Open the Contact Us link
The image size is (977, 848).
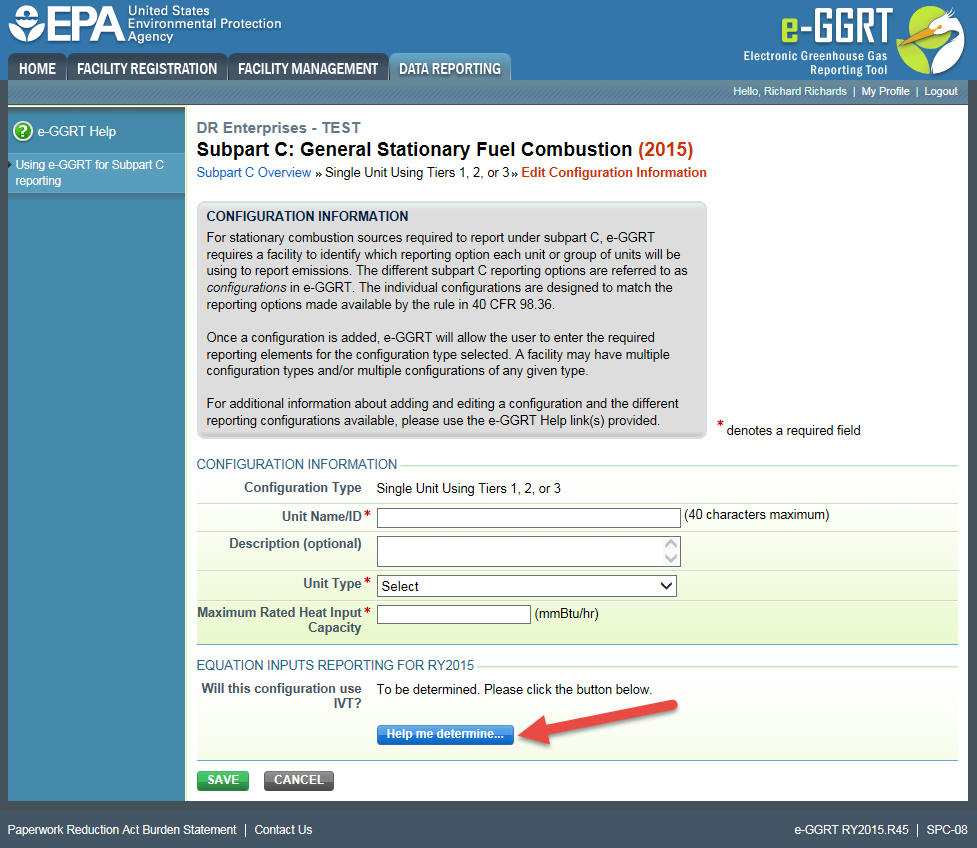283,830
